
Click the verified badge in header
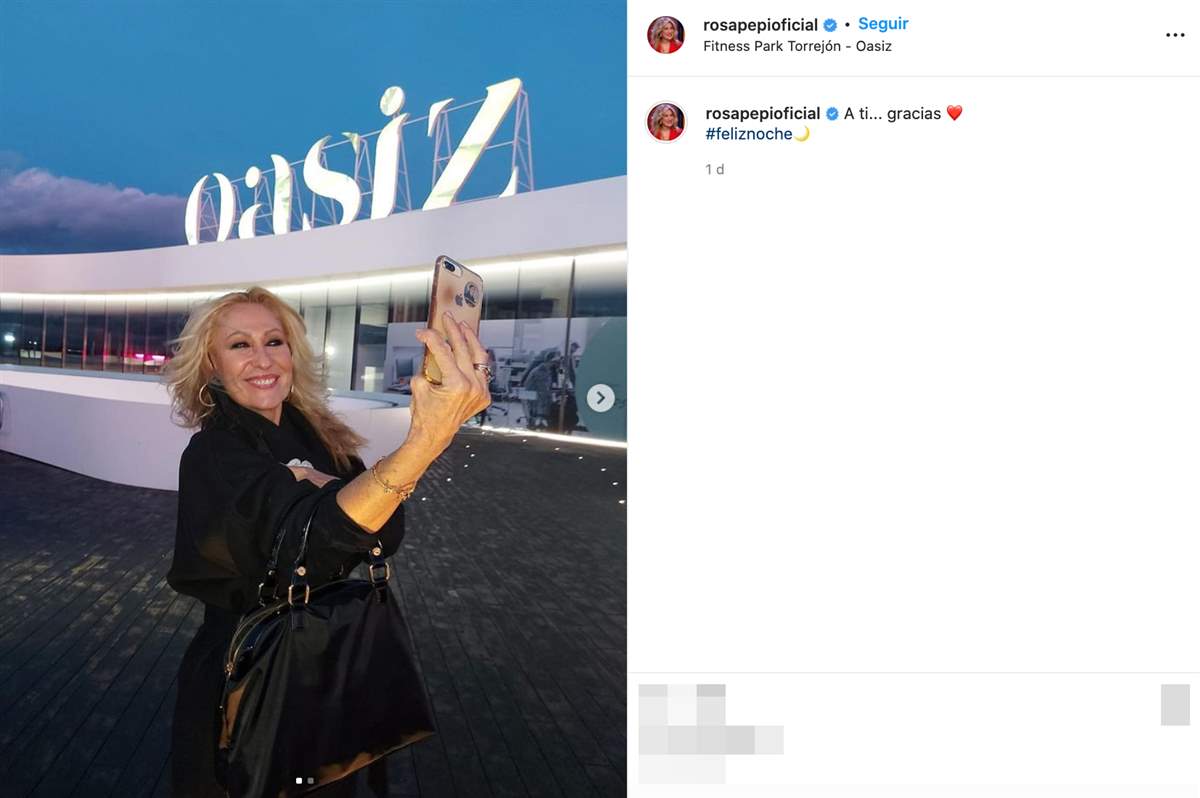(x=830, y=25)
